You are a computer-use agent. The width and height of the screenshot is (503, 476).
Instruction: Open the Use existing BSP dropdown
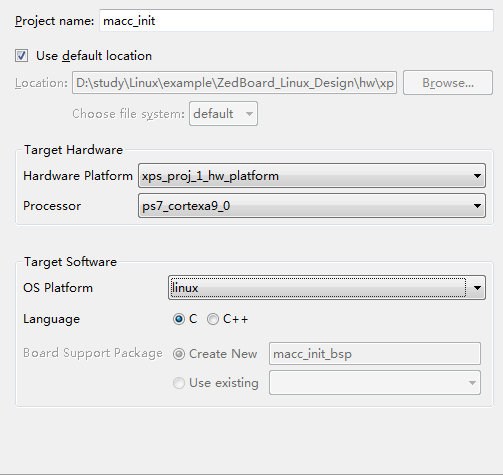[375, 383]
